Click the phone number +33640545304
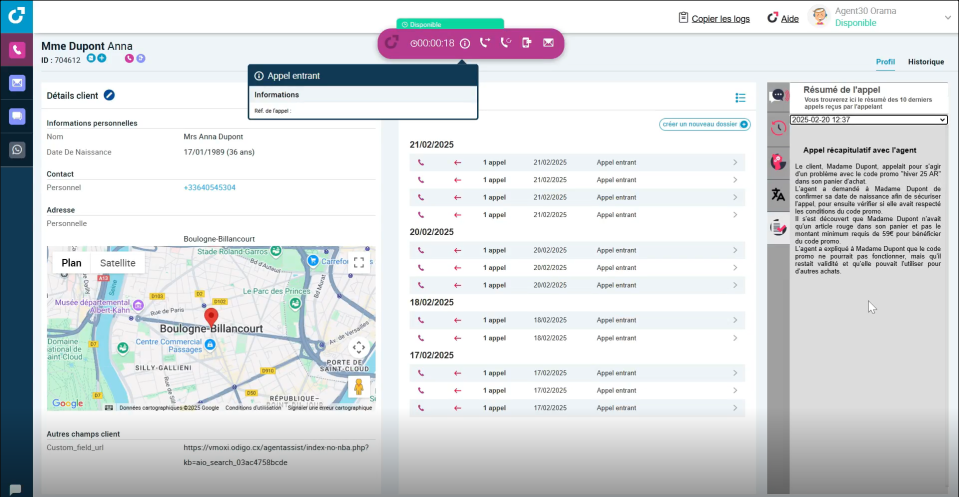 coord(211,187)
